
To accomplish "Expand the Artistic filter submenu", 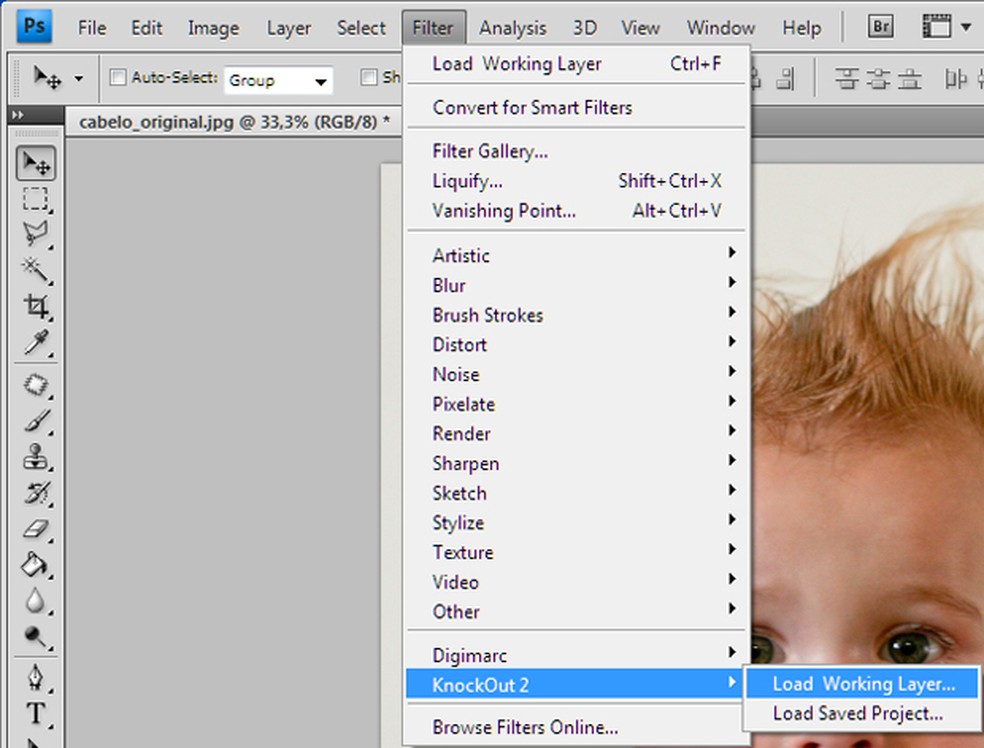I will (576, 255).
